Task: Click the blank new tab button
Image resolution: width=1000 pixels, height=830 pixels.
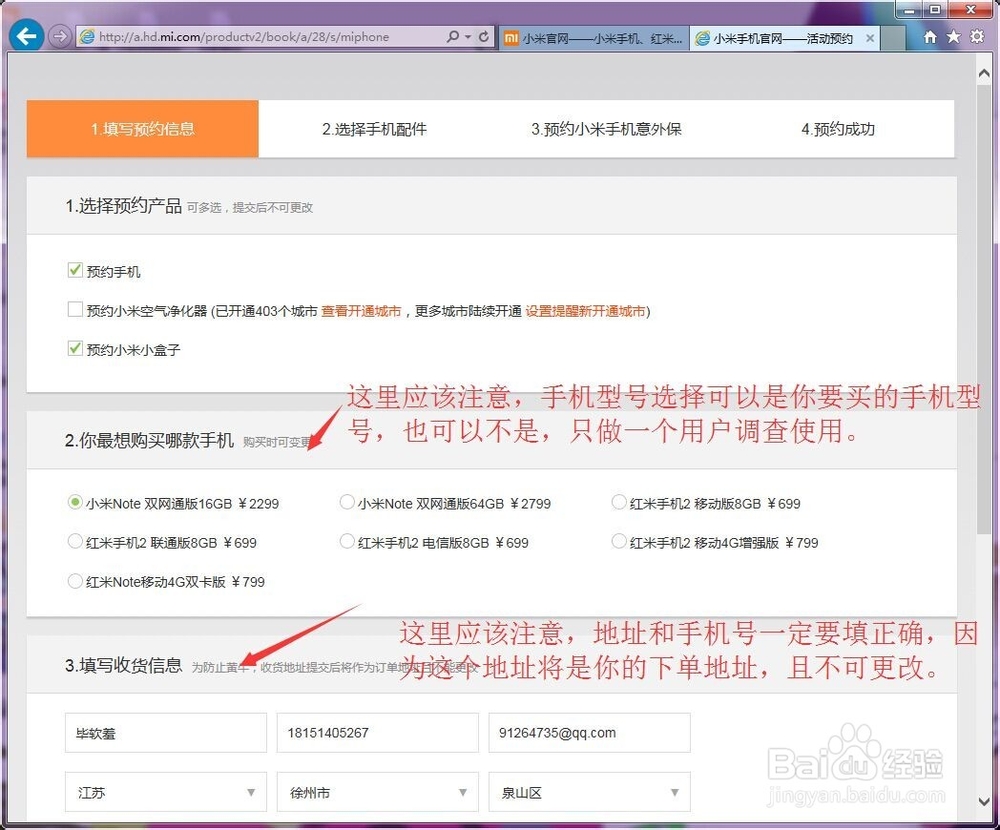Action: click(x=893, y=38)
